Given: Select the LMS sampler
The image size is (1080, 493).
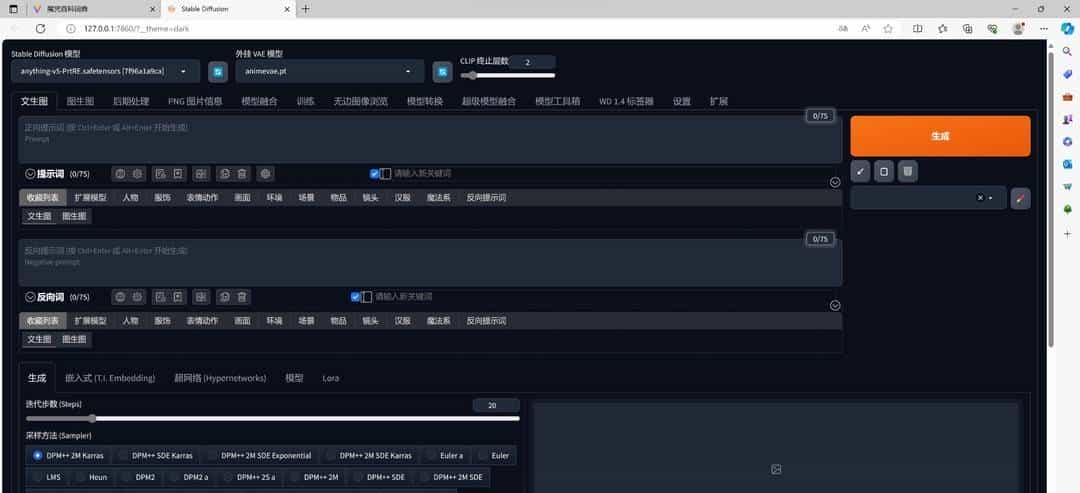Looking at the screenshot, I should tap(47, 476).
